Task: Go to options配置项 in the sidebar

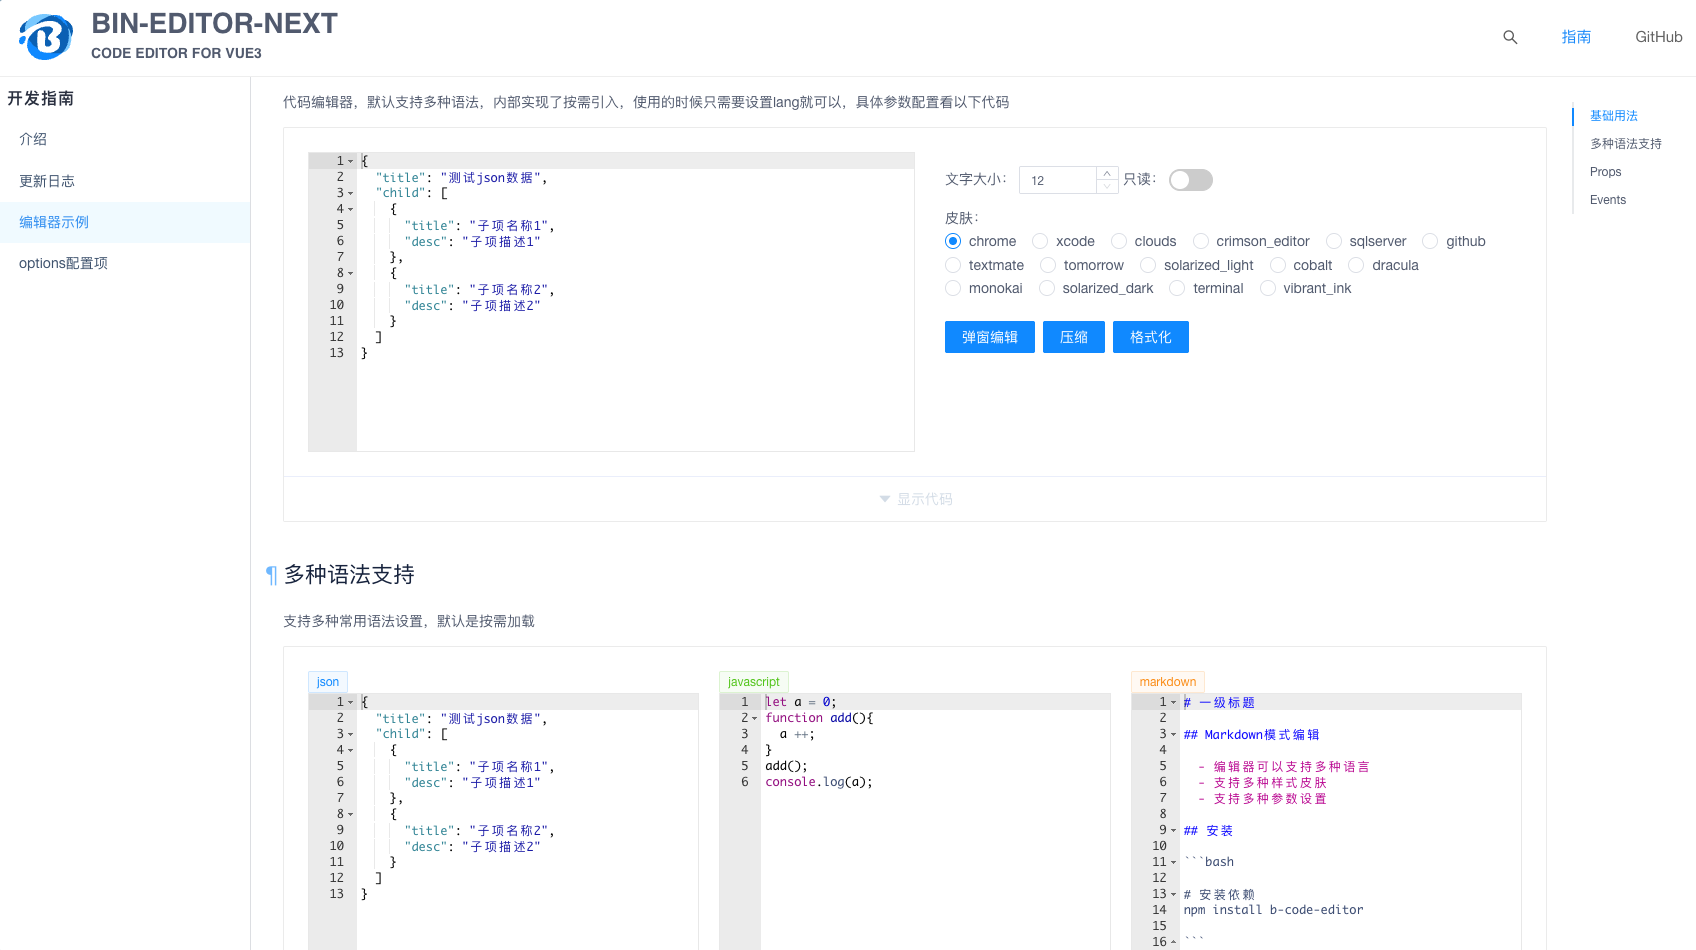Action: (x=63, y=263)
